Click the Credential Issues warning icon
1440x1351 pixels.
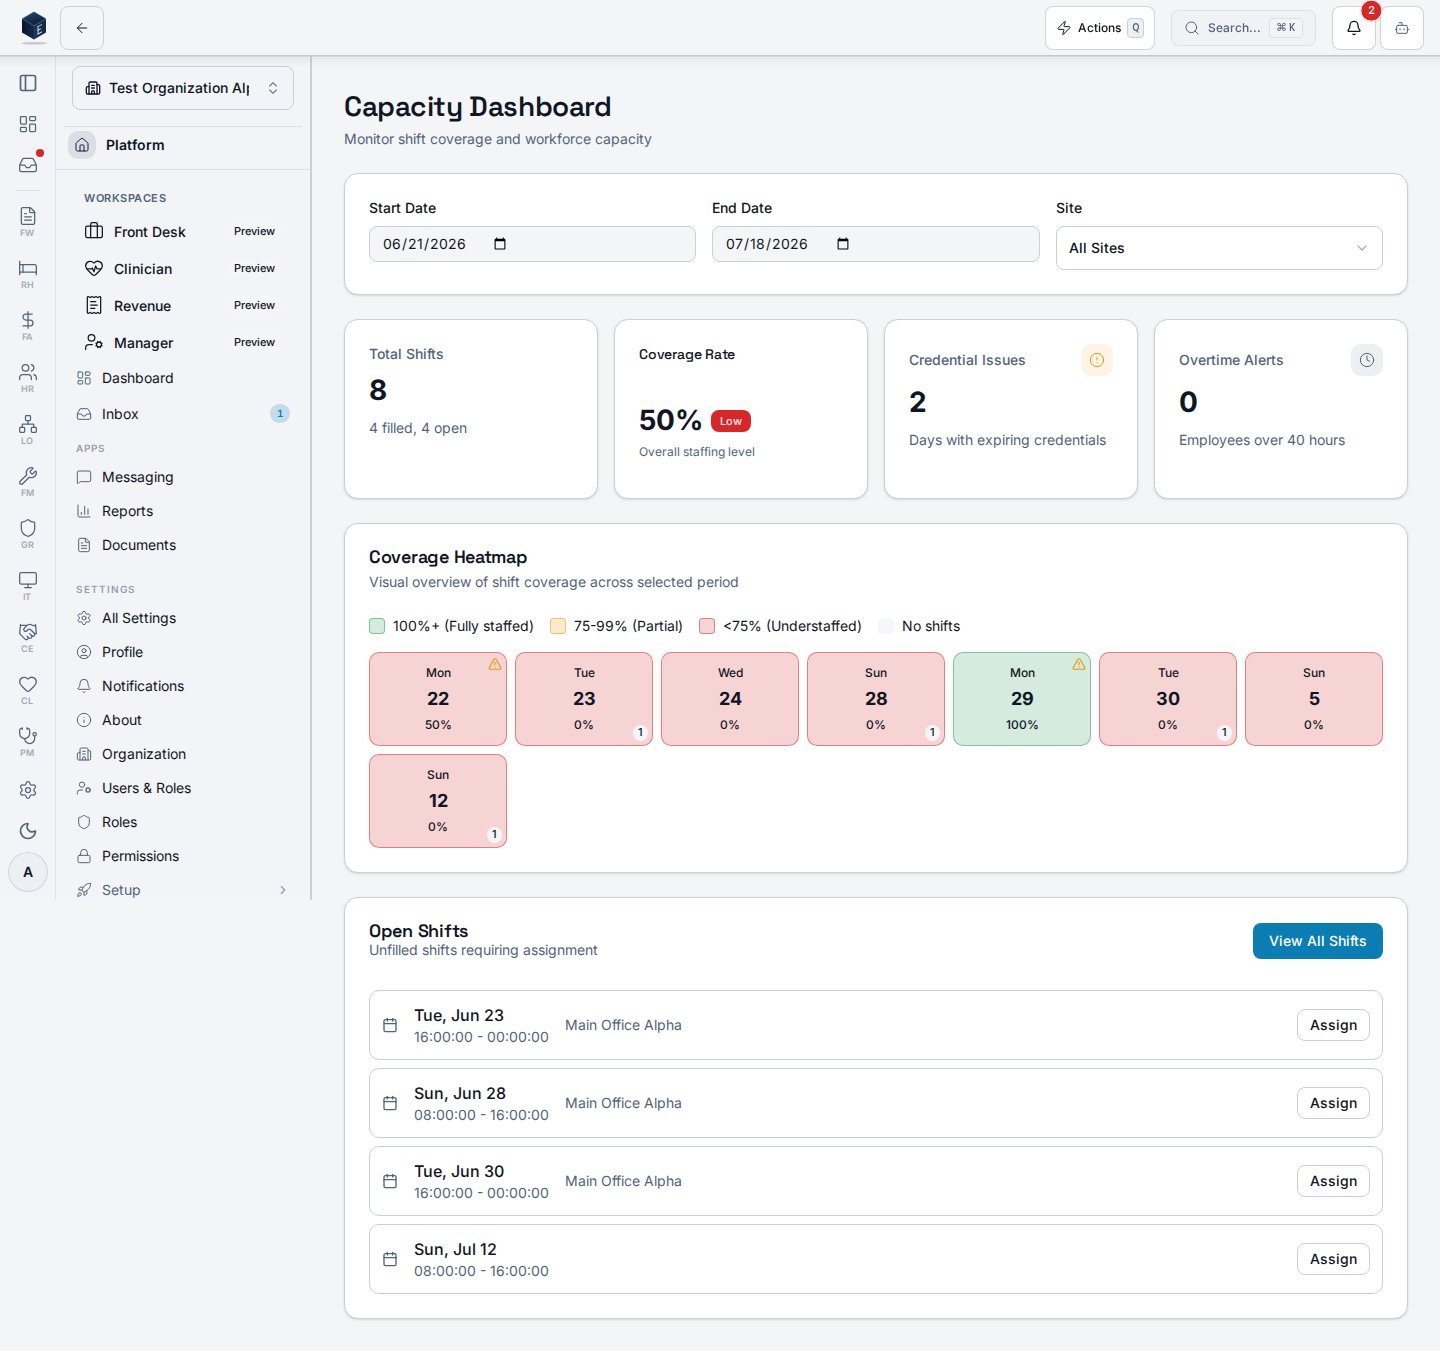pos(1097,360)
